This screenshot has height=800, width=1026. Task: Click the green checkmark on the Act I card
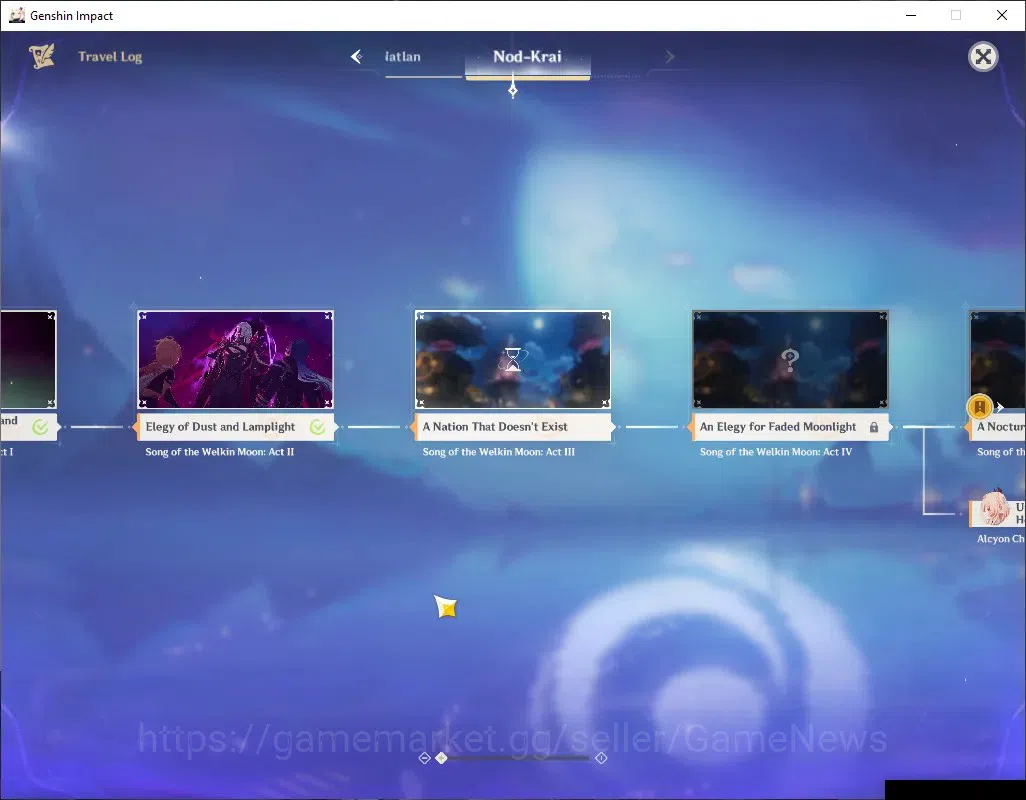[40, 427]
